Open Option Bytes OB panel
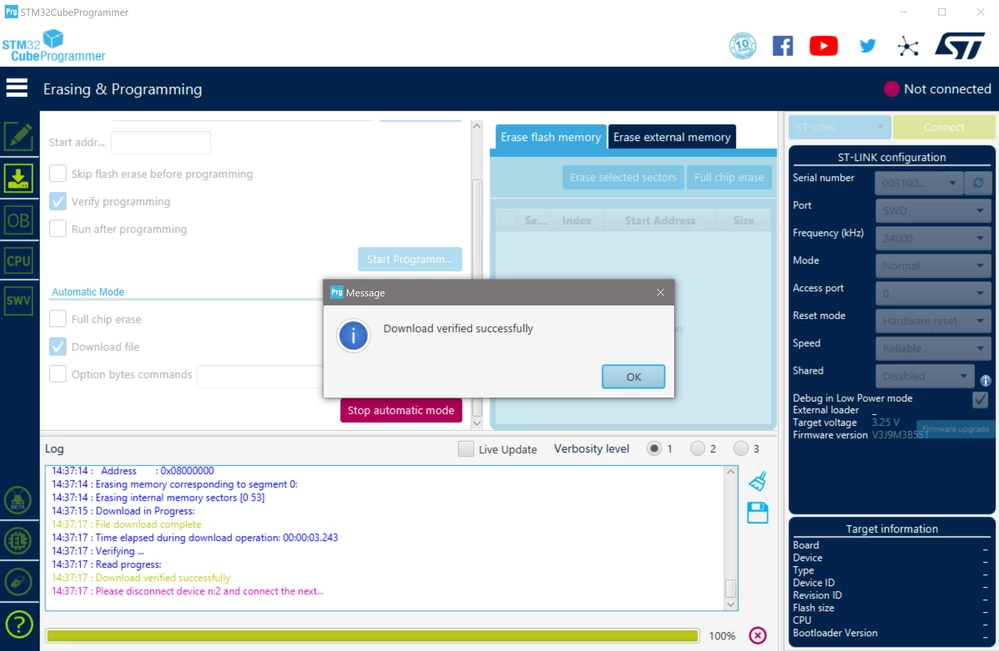The image size is (999, 651). (x=18, y=220)
